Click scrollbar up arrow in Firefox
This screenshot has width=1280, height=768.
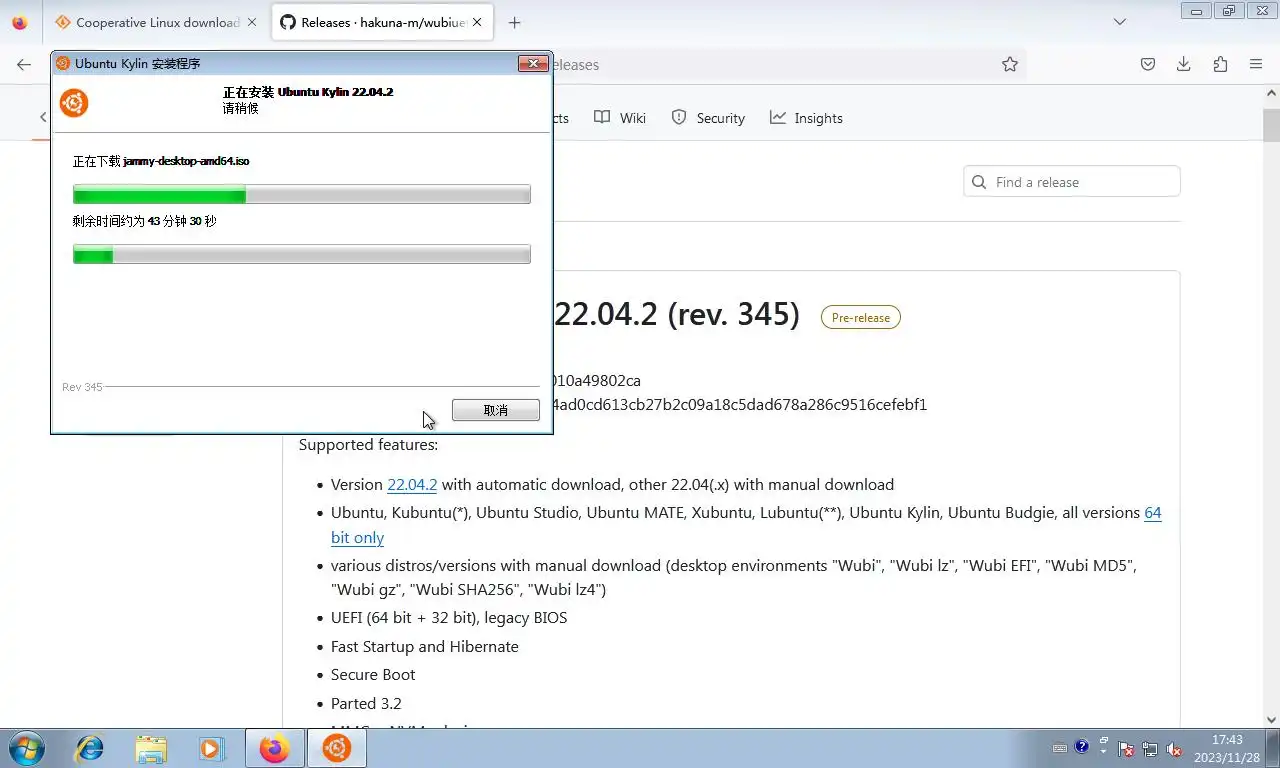[x=1272, y=92]
